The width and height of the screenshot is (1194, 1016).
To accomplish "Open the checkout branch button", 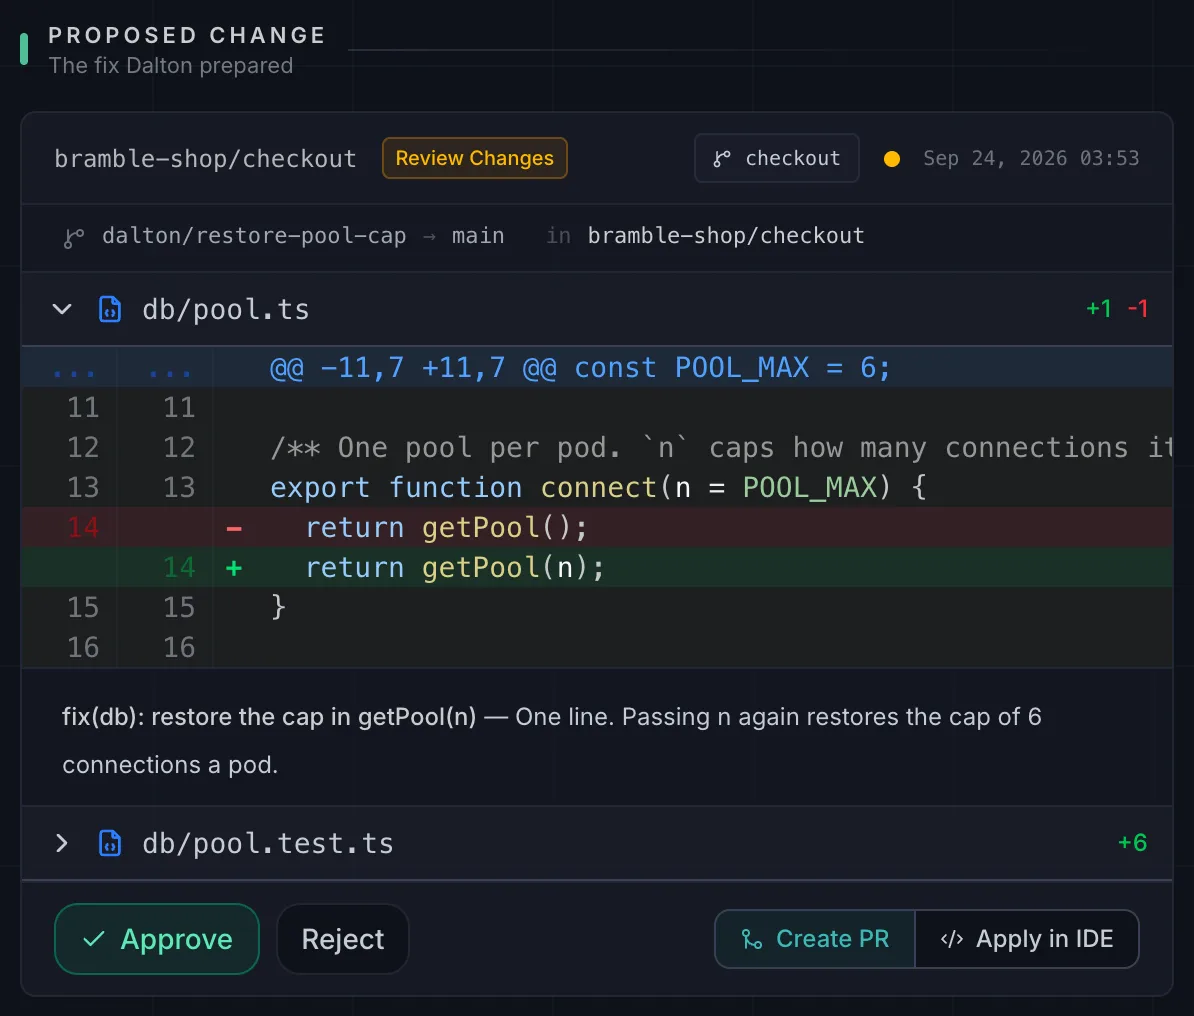I will point(776,158).
